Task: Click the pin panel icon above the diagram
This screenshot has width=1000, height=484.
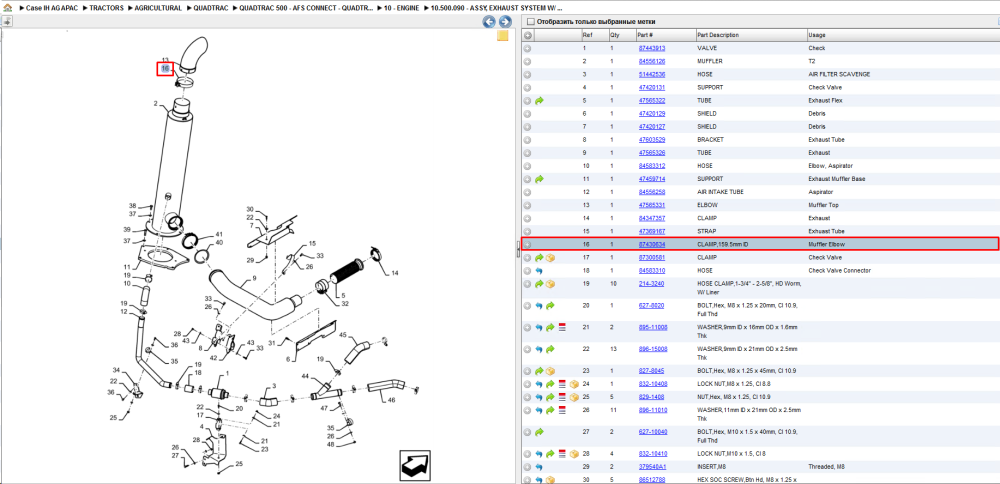Action: (x=6, y=21)
